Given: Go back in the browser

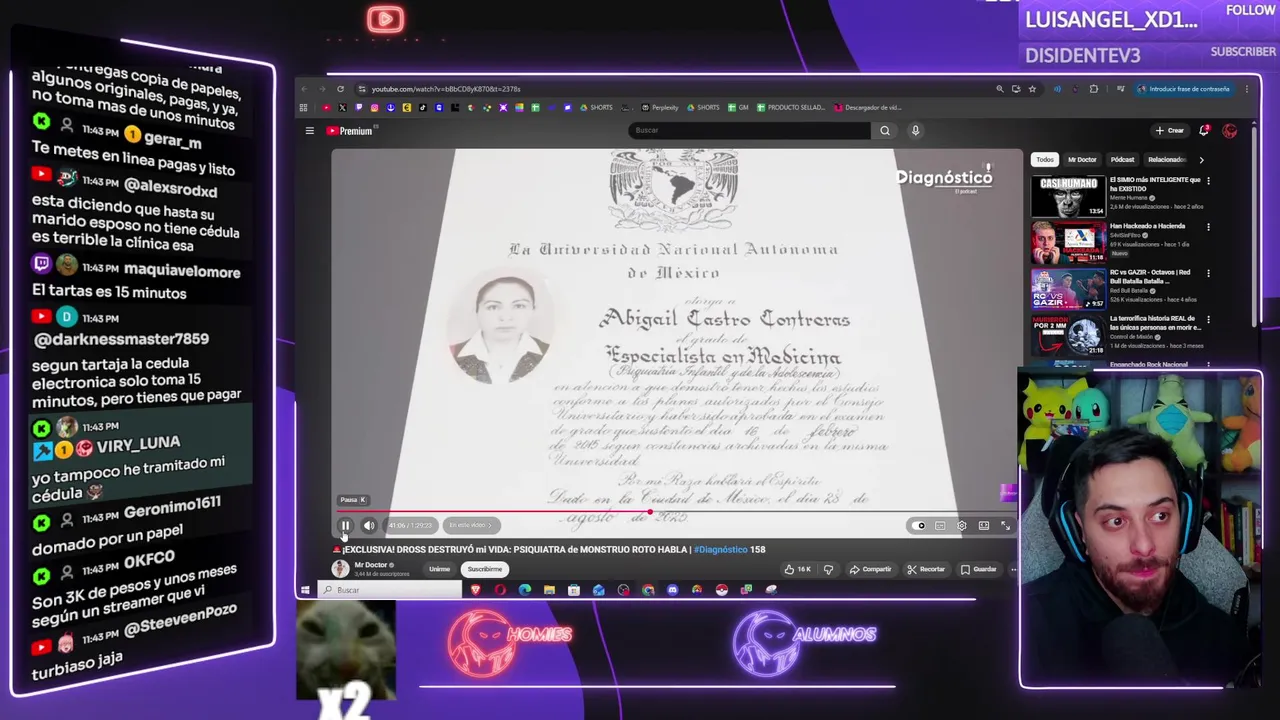Looking at the screenshot, I should [x=307, y=89].
